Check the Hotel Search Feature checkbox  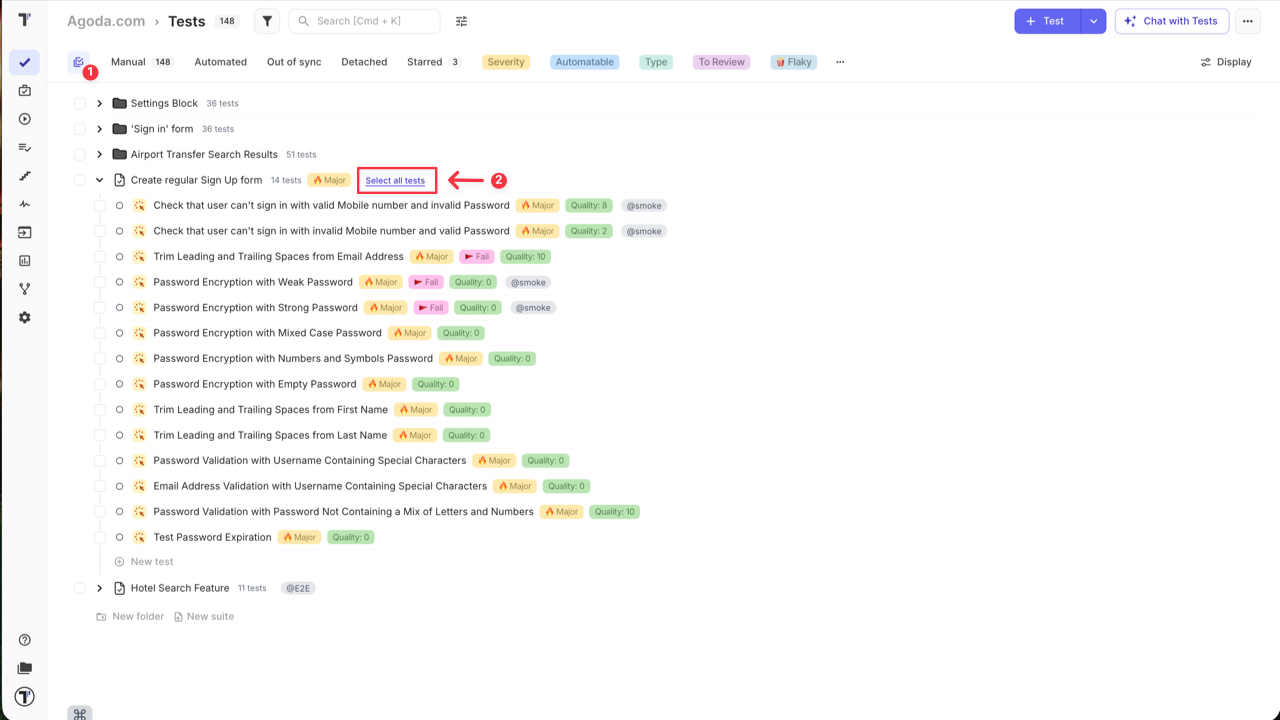[x=79, y=588]
